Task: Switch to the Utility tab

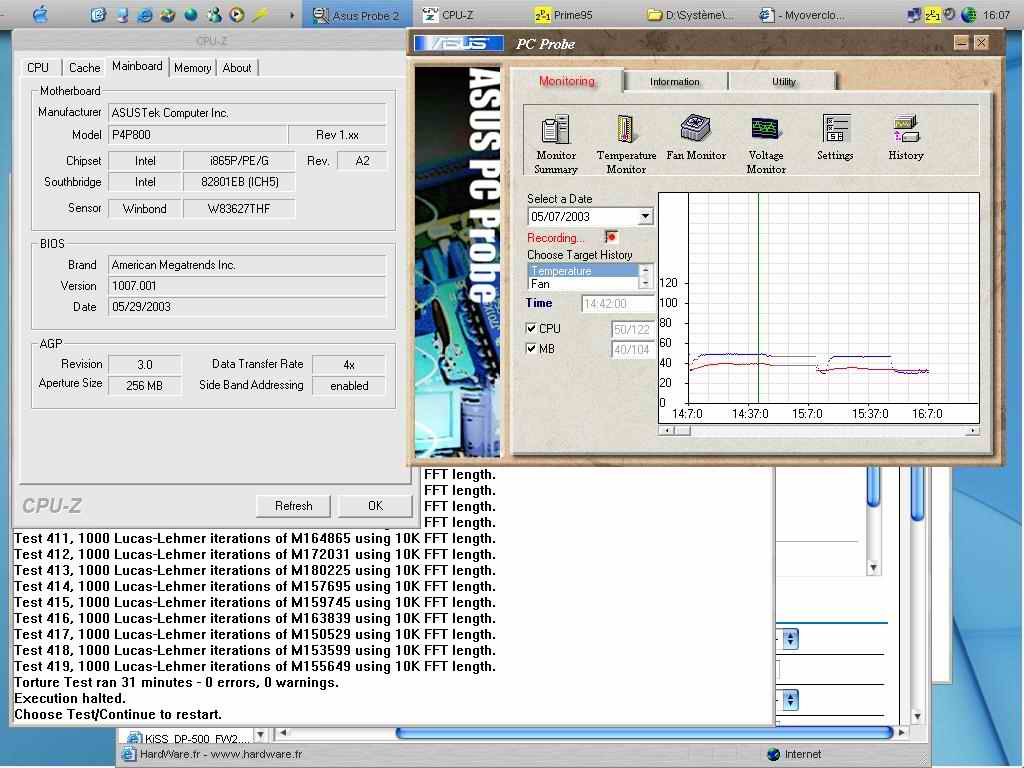Action: click(x=784, y=82)
